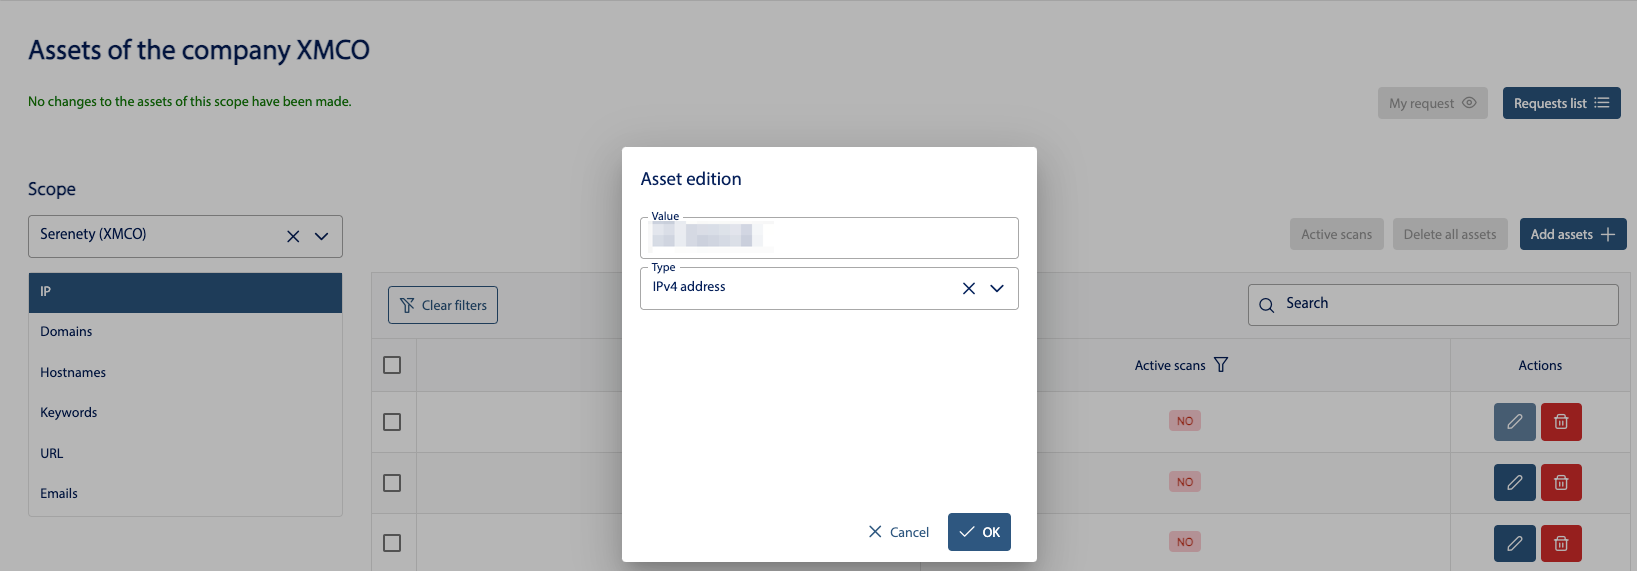This screenshot has height=571, width=1637.
Task: Expand the Type dropdown in Asset edition
Action: pos(997,288)
